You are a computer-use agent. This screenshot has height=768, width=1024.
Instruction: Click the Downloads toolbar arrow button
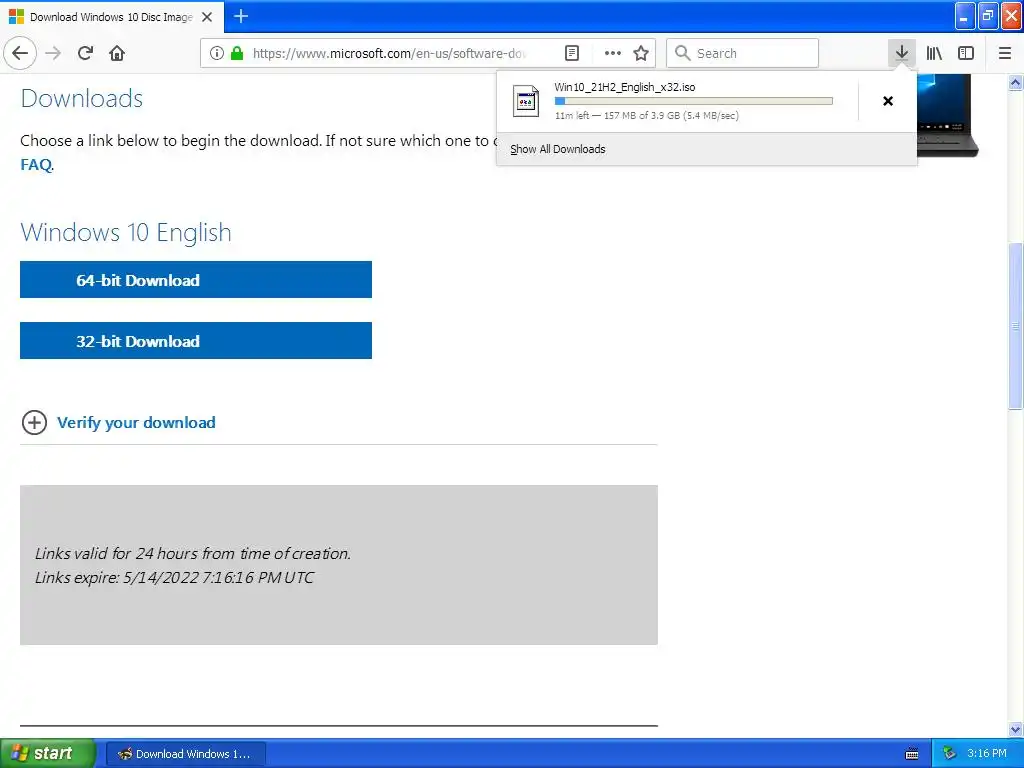pyautogui.click(x=902, y=53)
